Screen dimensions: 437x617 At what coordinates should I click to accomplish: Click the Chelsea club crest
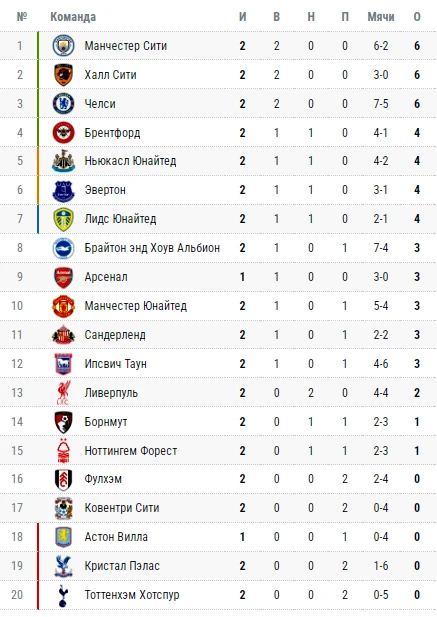coord(63,103)
